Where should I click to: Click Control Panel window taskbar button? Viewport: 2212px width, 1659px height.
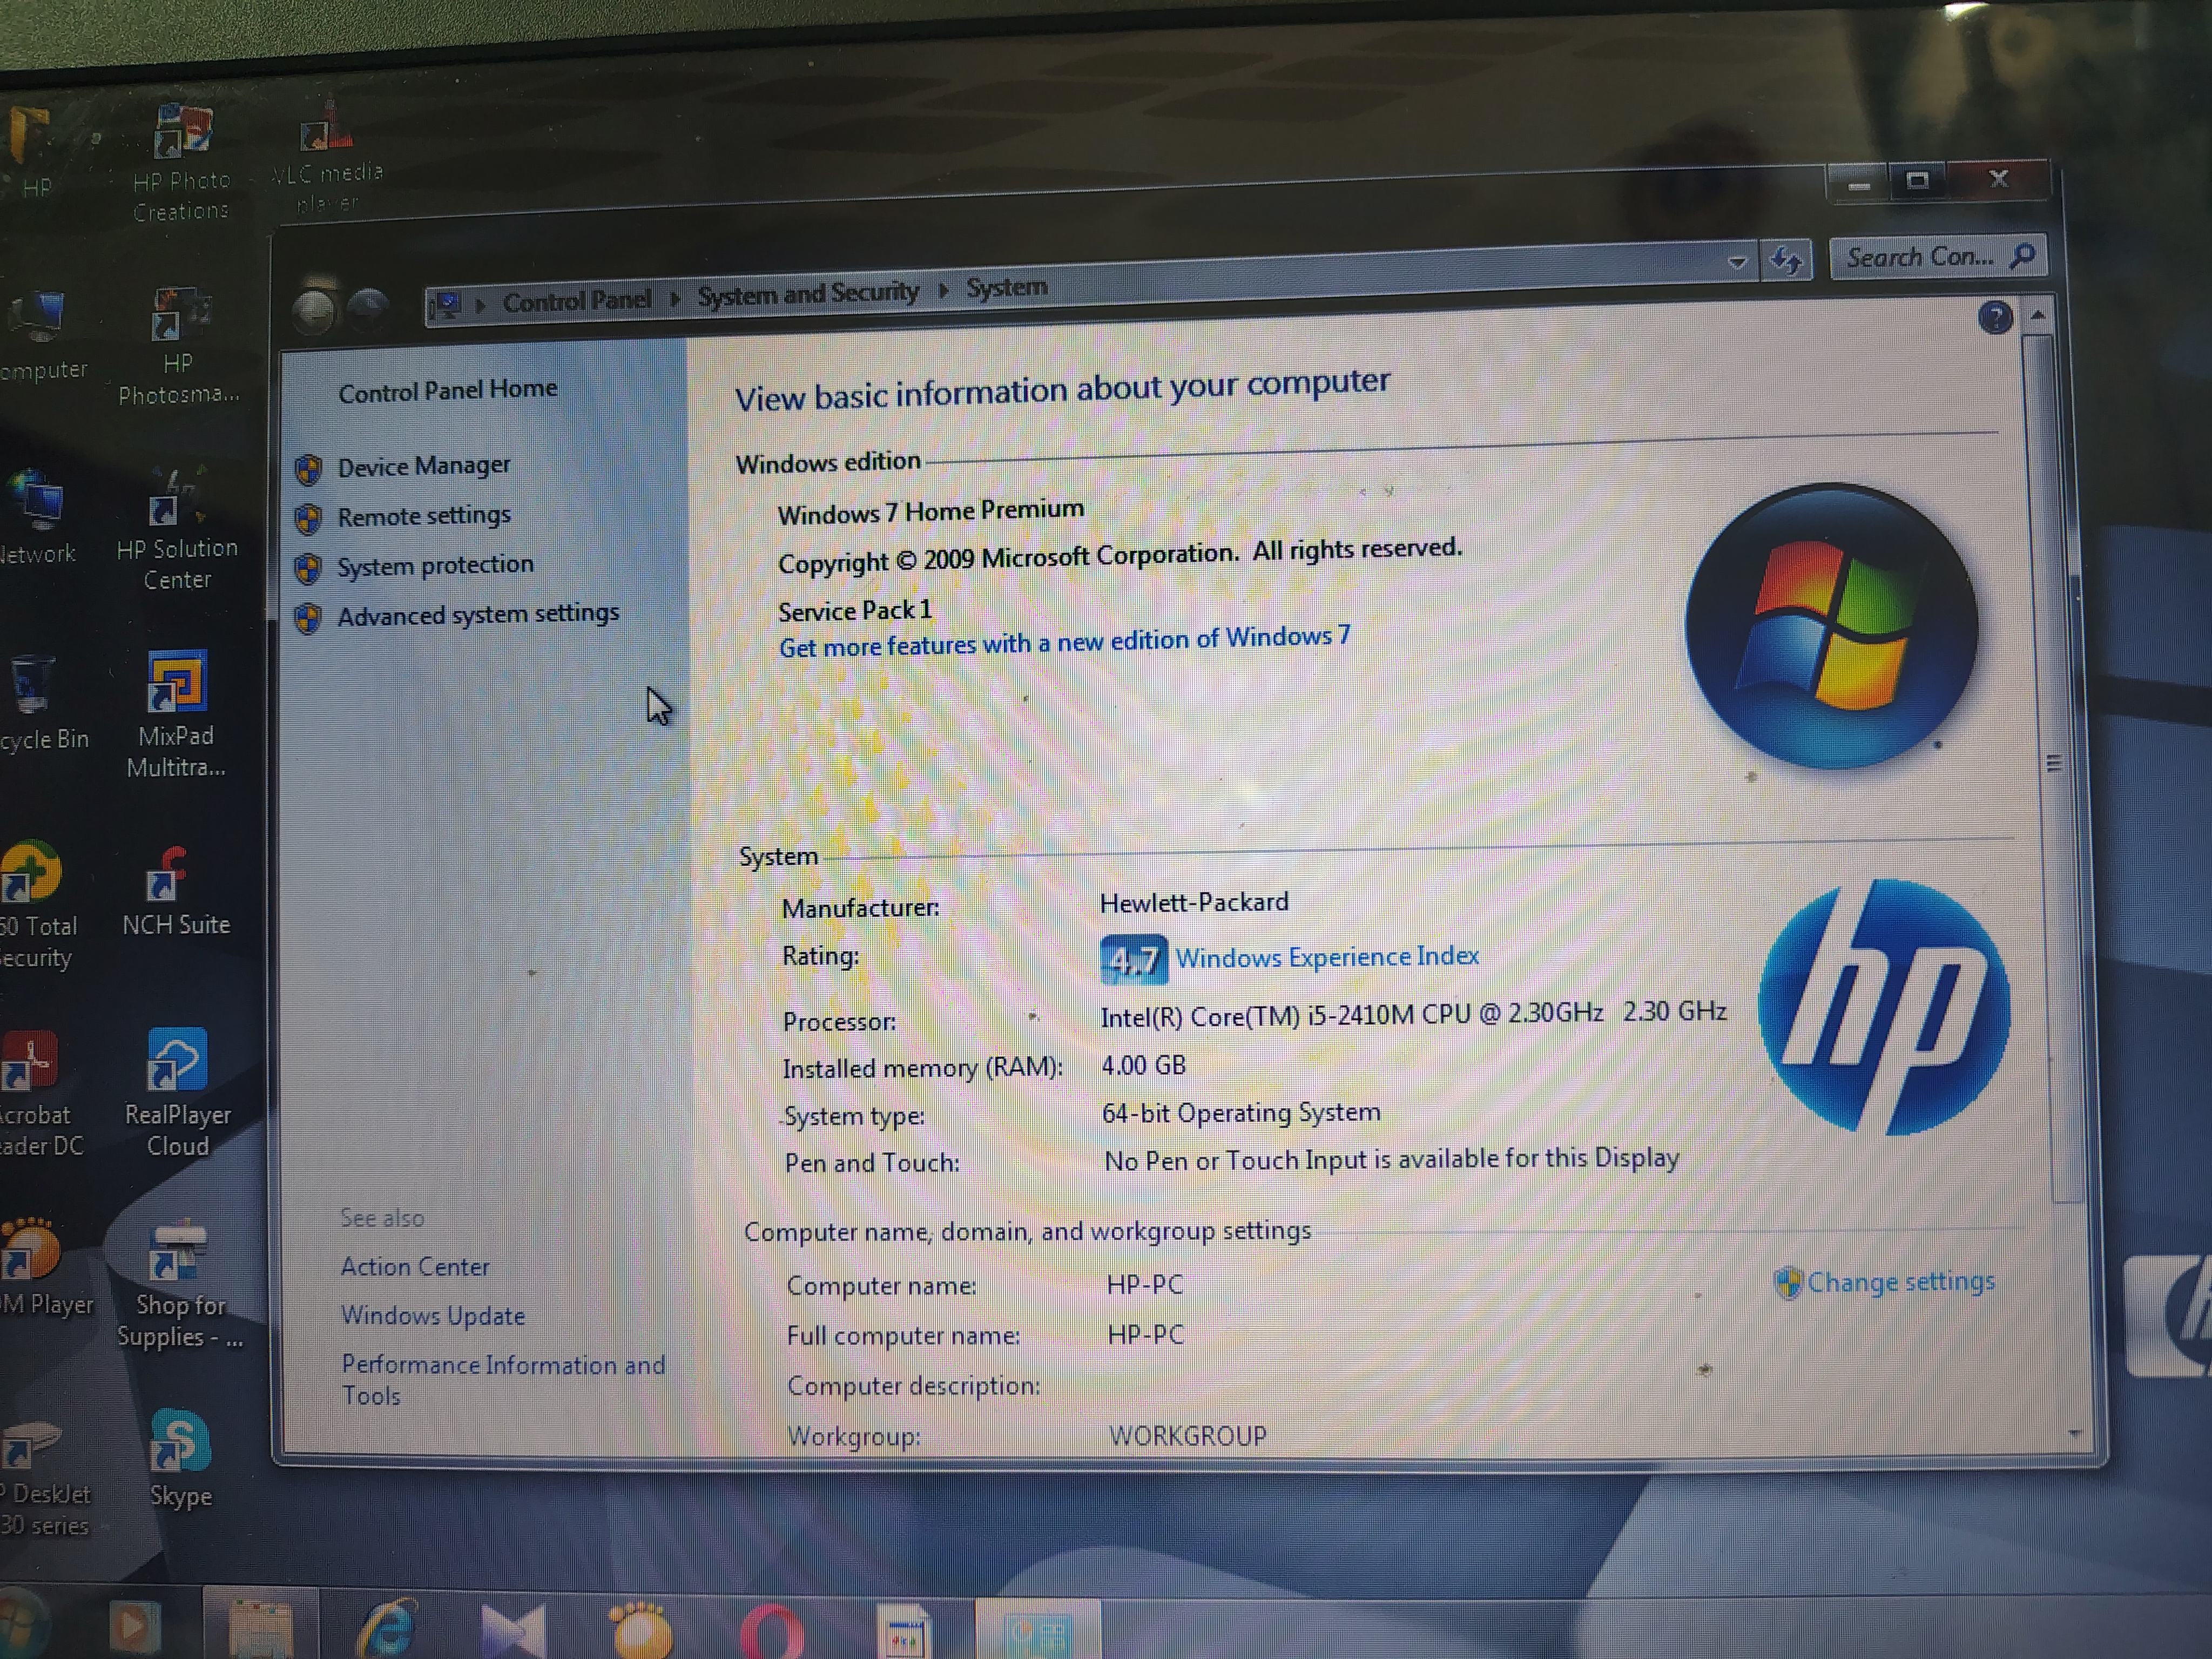tap(1038, 1629)
